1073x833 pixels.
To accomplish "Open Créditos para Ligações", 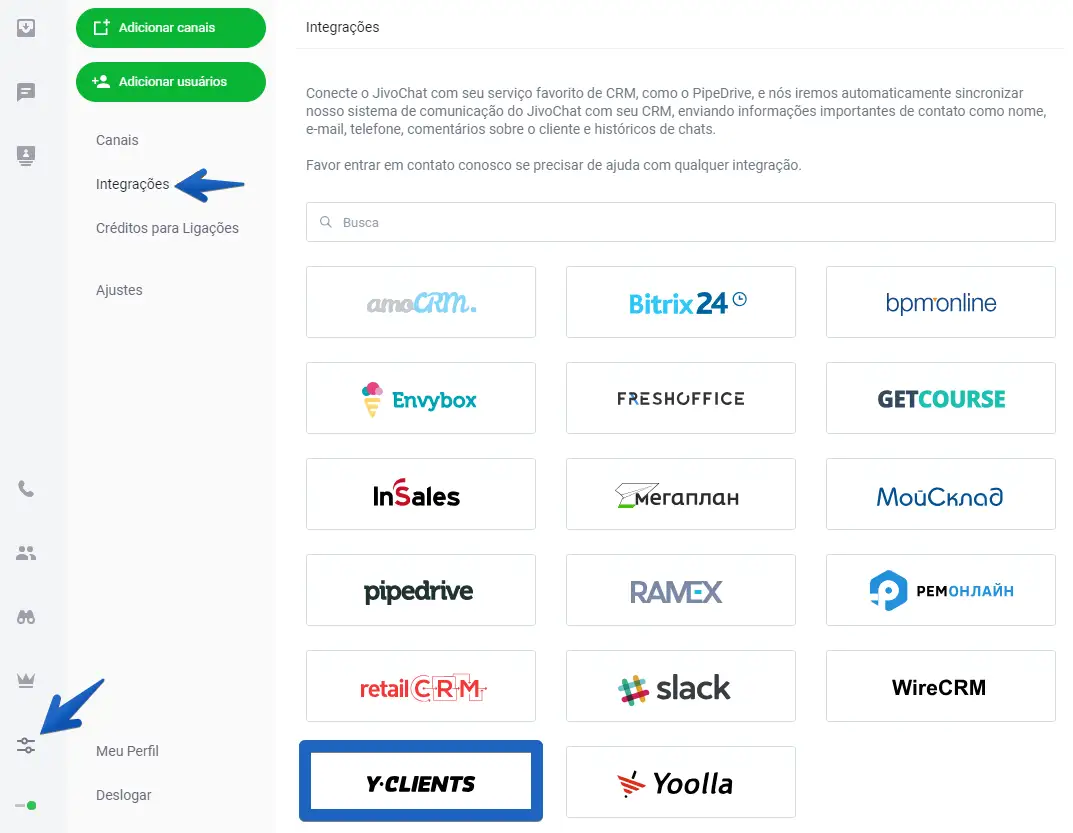I will (167, 228).
